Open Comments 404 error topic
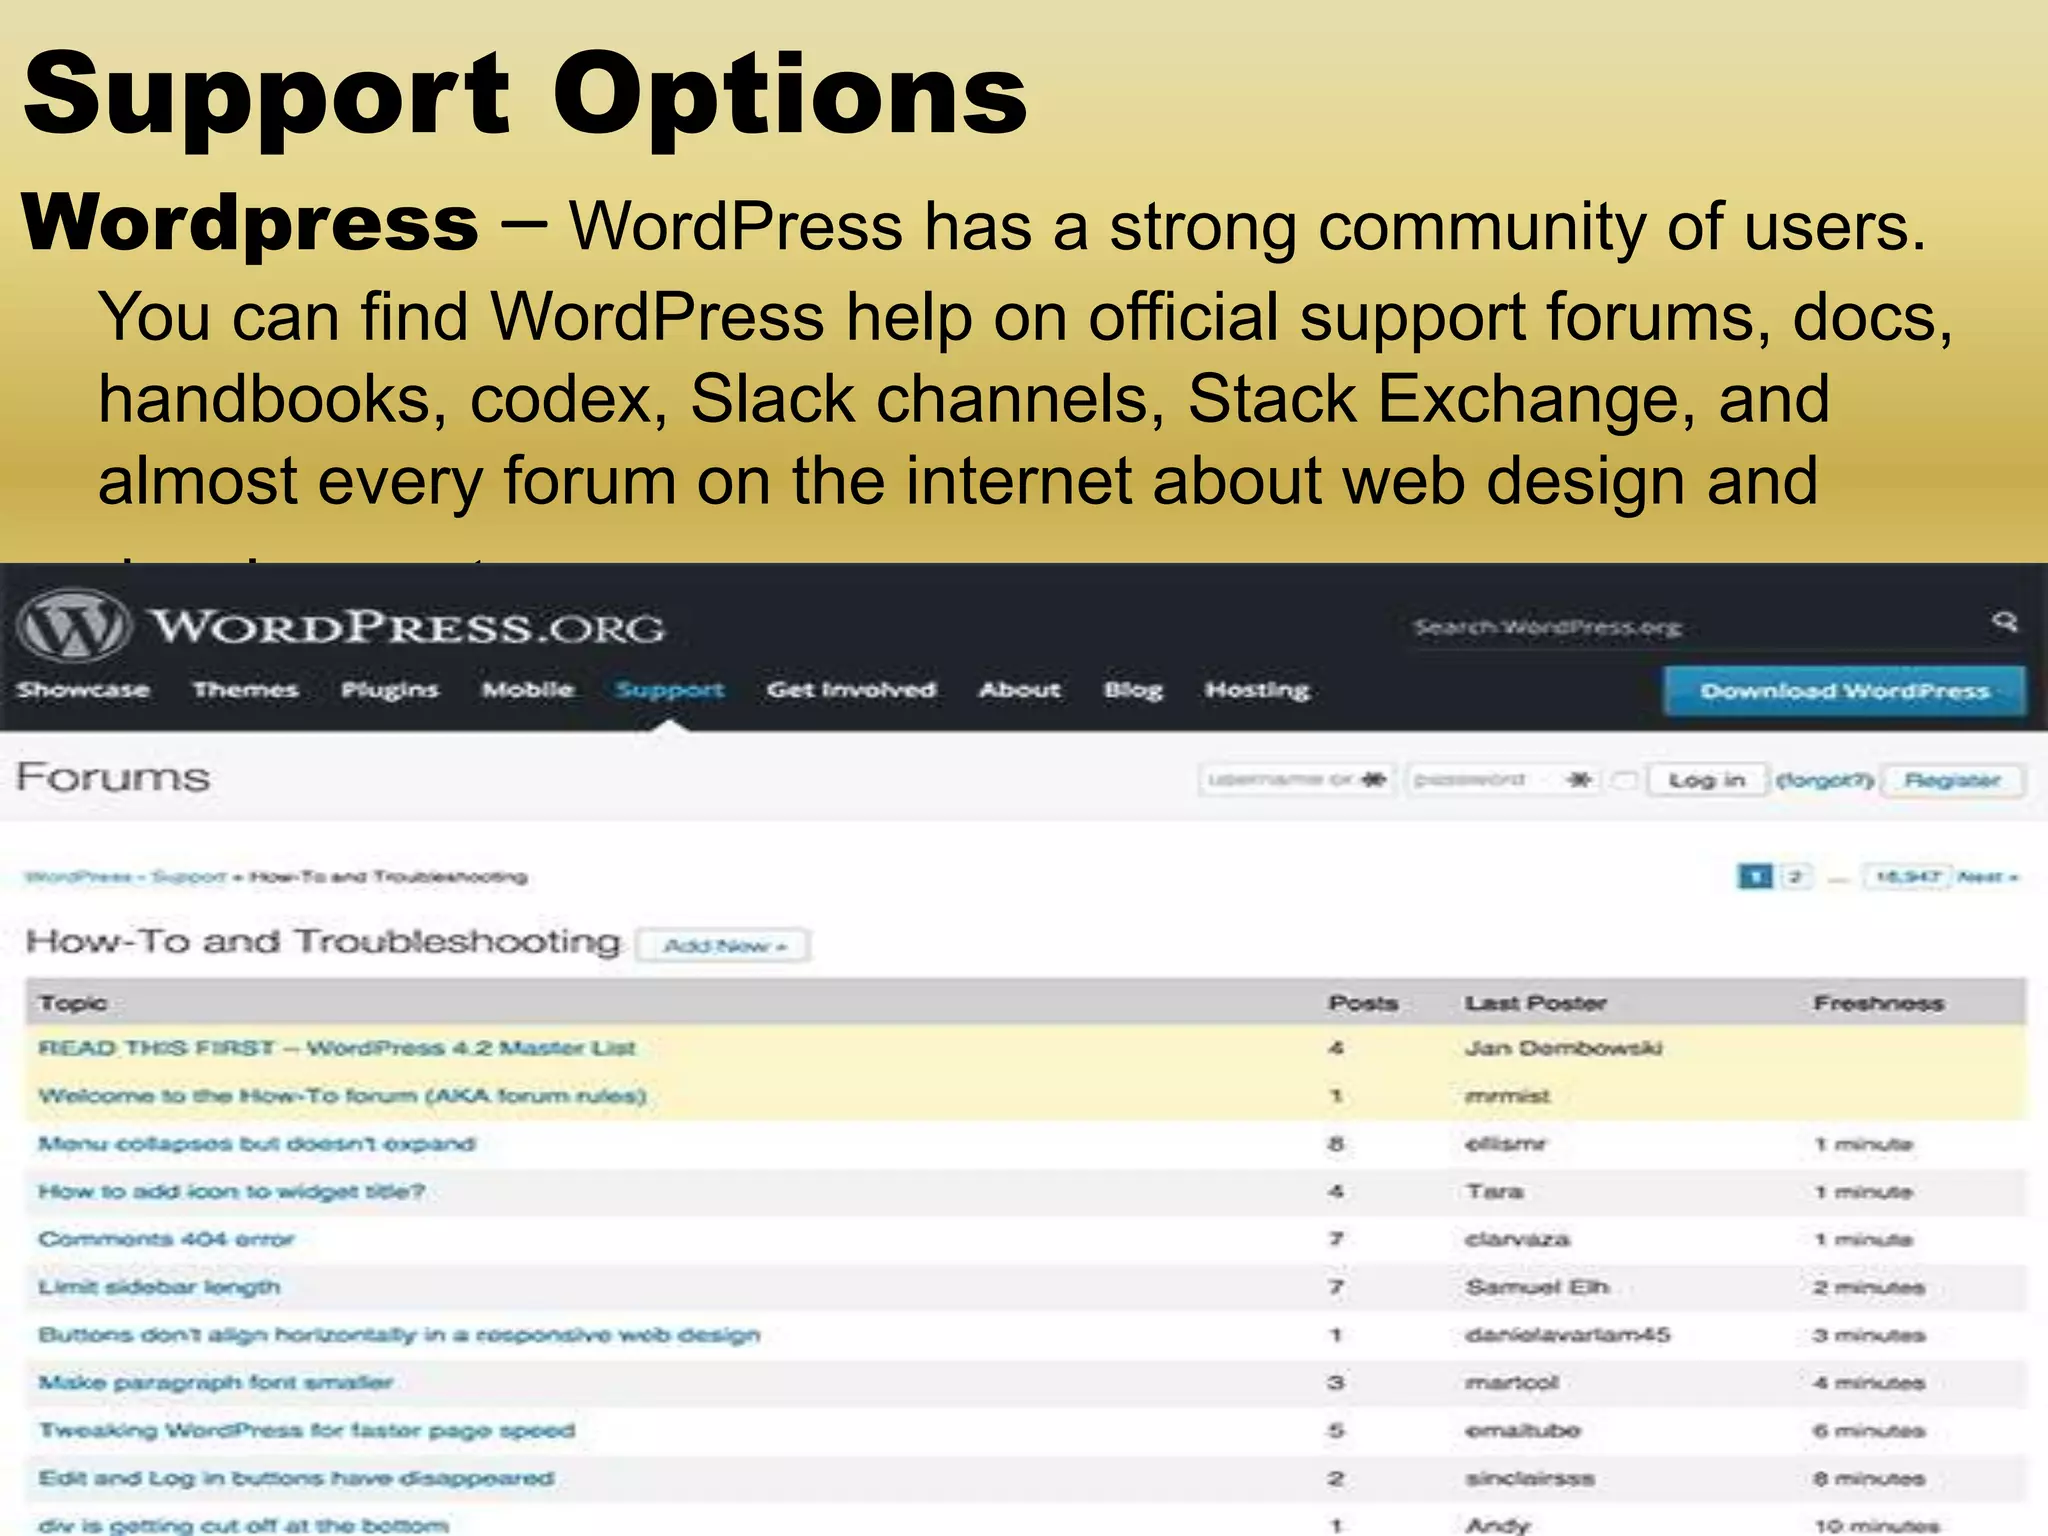Screen dimensions: 2048x1536 pos(166,1240)
